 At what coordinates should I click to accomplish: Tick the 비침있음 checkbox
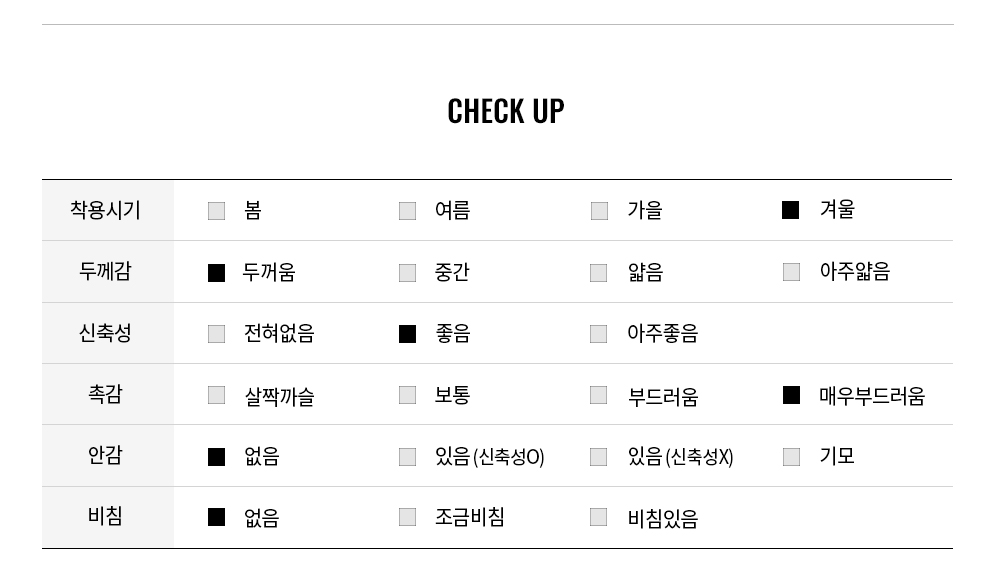tap(598, 517)
